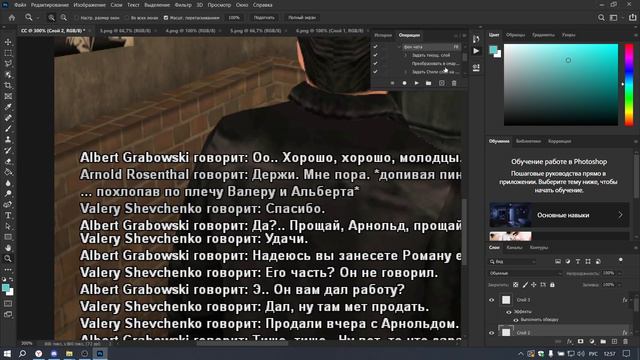Open the layer filter kind dropdown
Image resolution: width=640 pixels, height=360 pixels.
coord(512,262)
